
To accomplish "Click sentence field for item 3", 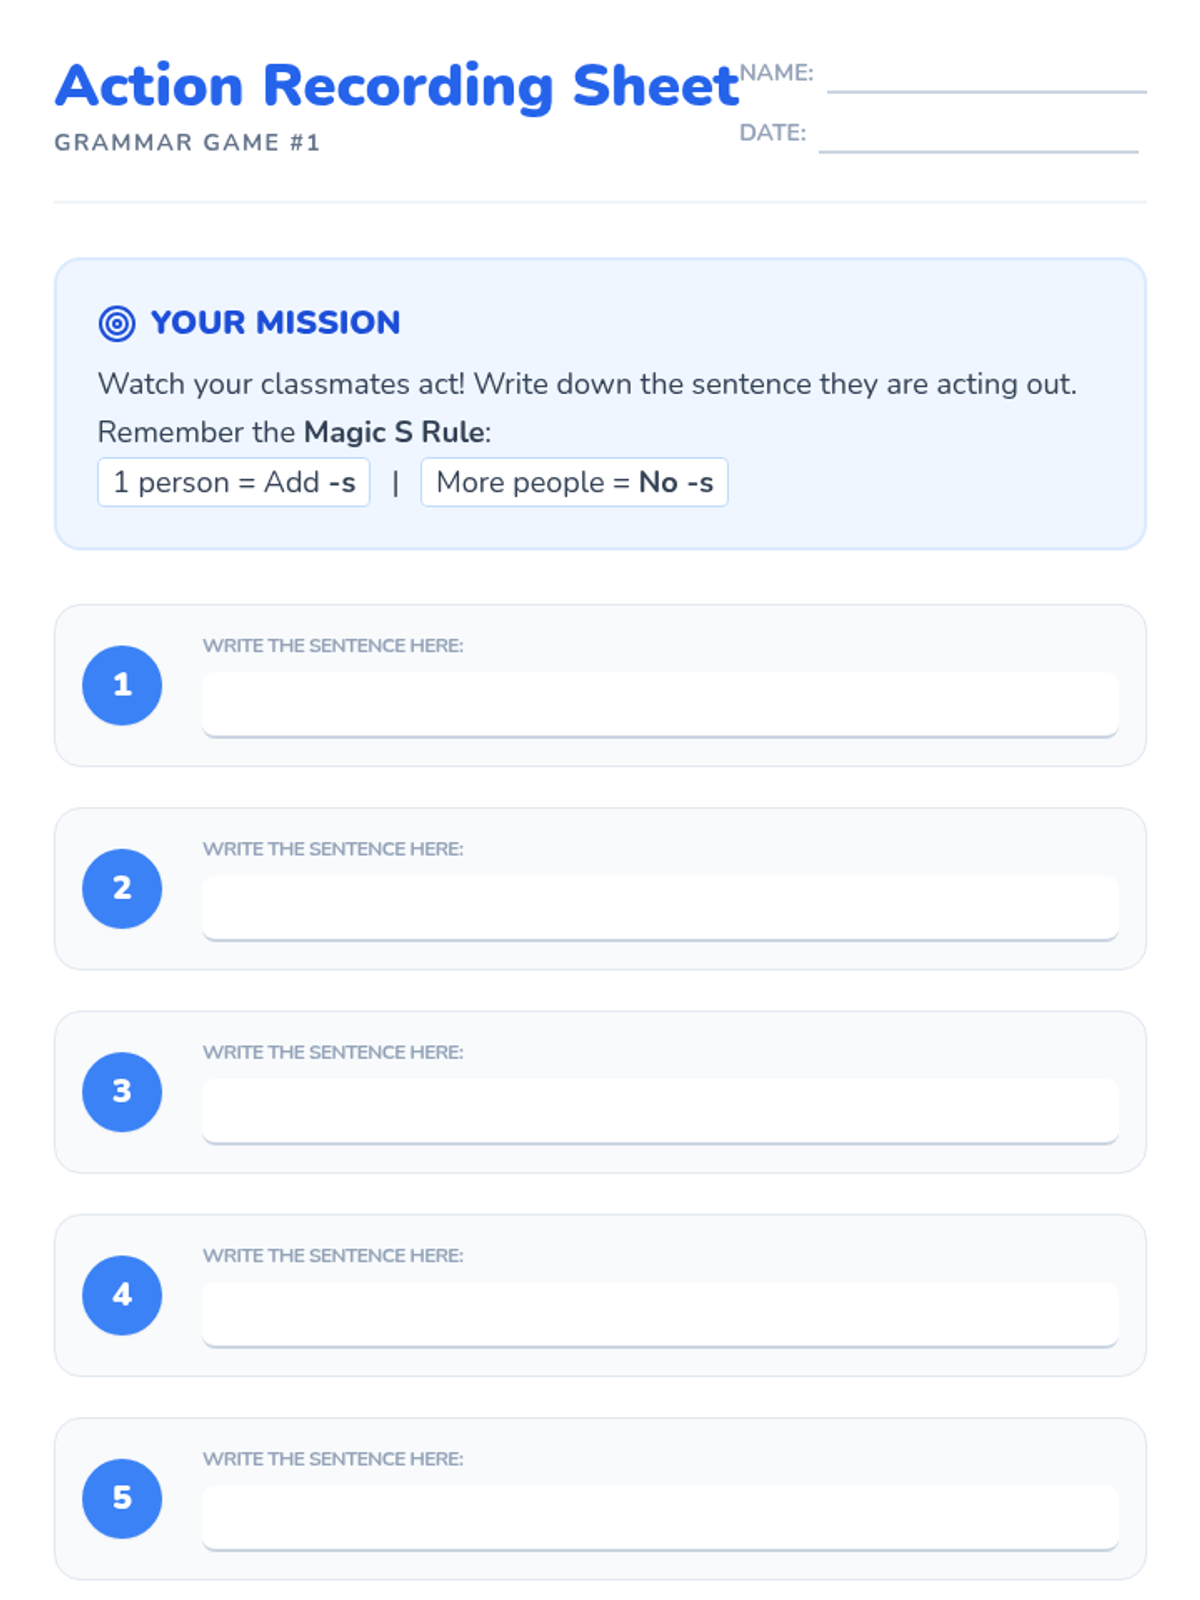I will [660, 1110].
